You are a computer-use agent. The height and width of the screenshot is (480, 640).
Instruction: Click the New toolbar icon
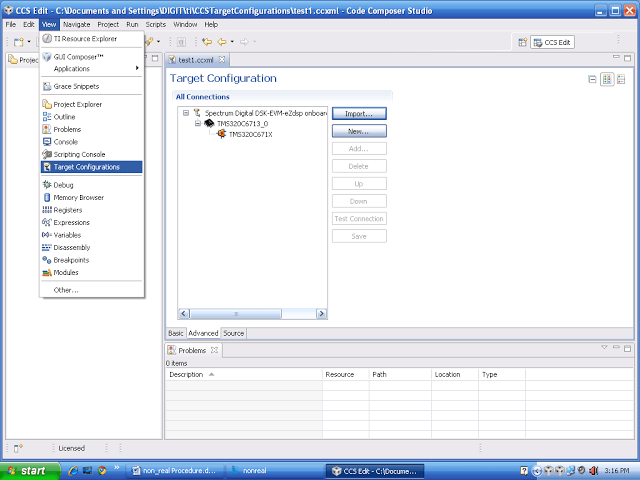coord(18,42)
